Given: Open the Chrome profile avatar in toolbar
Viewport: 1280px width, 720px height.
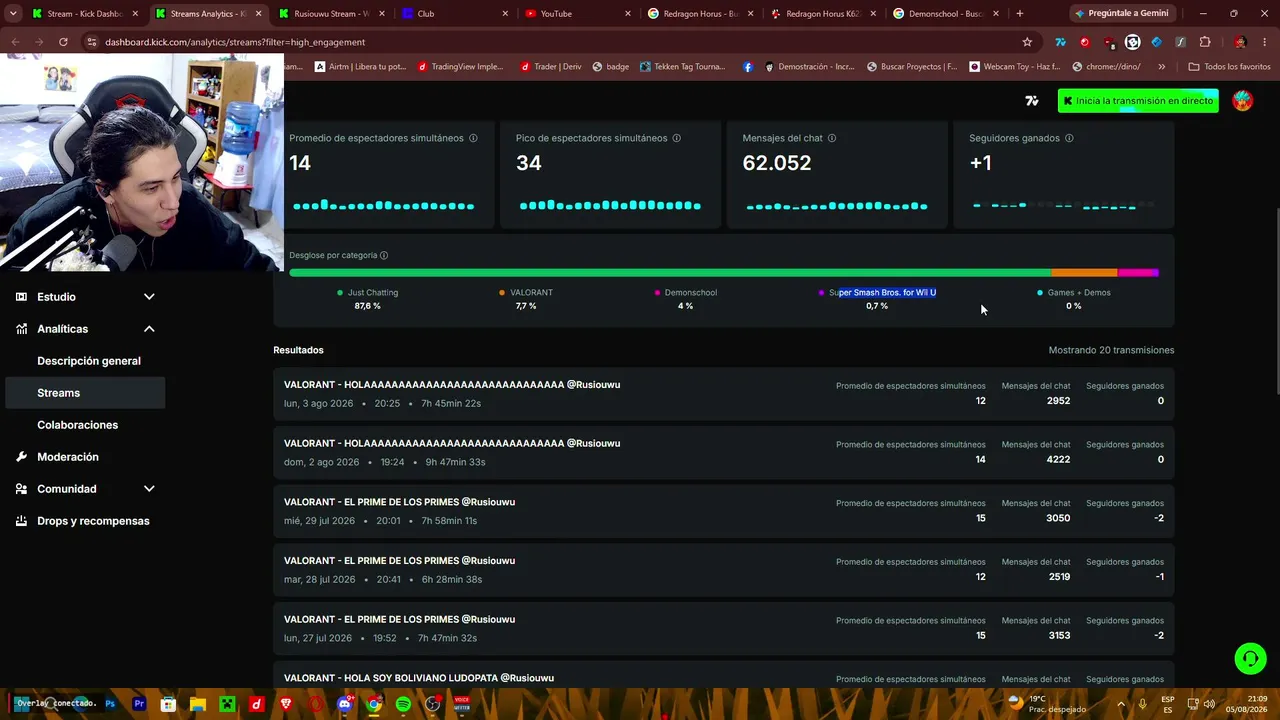Looking at the screenshot, I should [1240, 42].
